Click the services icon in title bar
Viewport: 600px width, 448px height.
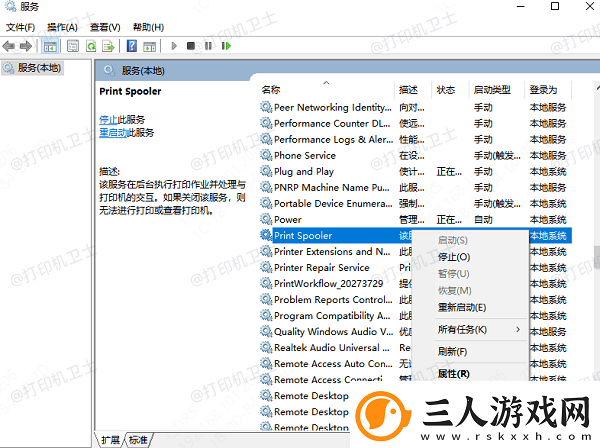(10, 6)
